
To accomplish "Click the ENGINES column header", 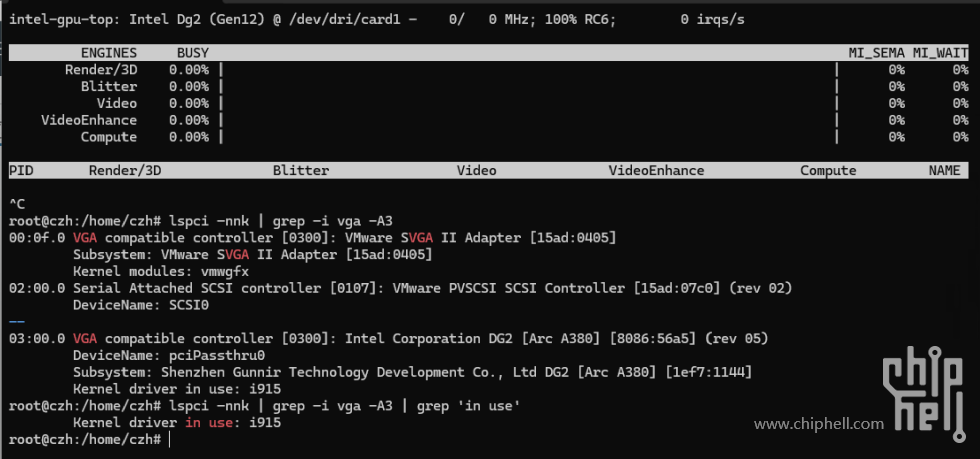I will [x=109, y=53].
